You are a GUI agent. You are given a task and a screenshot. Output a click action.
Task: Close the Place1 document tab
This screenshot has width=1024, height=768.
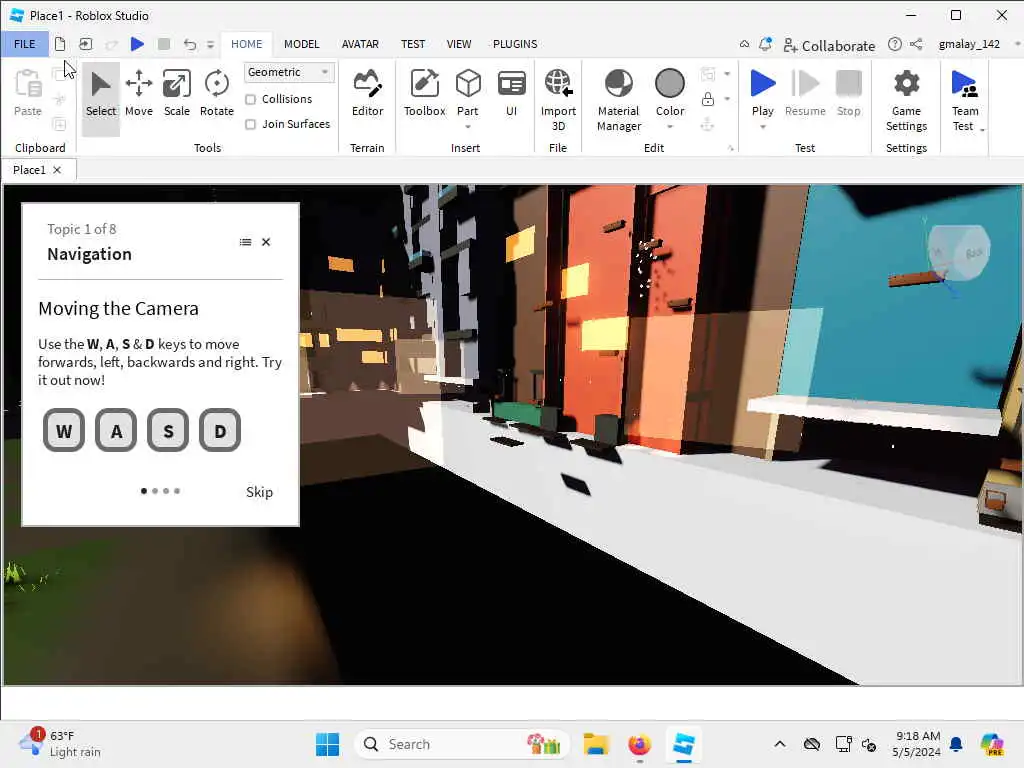coord(57,170)
